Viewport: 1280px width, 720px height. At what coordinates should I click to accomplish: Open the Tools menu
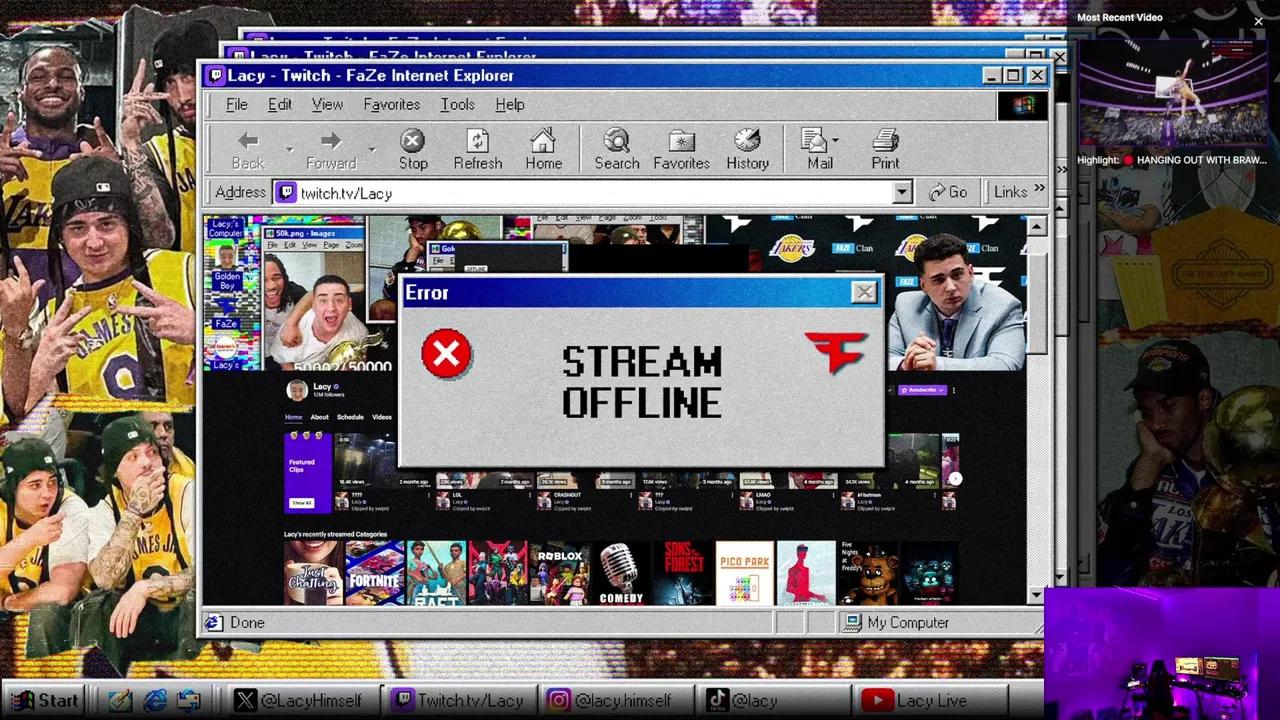pos(457,104)
